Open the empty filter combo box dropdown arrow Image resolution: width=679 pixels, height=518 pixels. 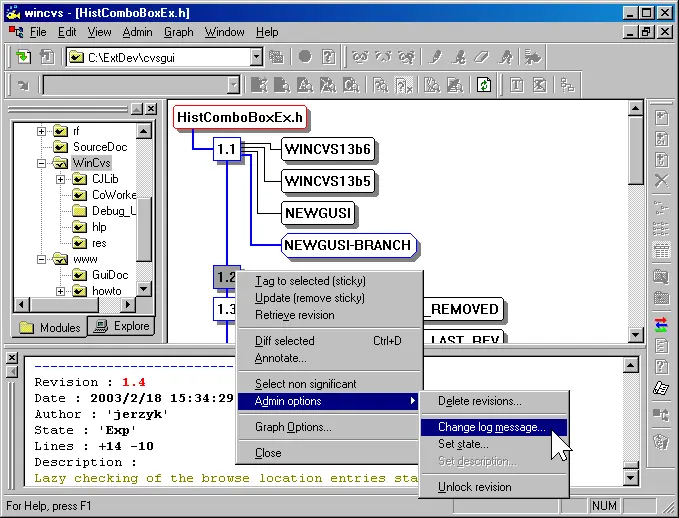233,85
